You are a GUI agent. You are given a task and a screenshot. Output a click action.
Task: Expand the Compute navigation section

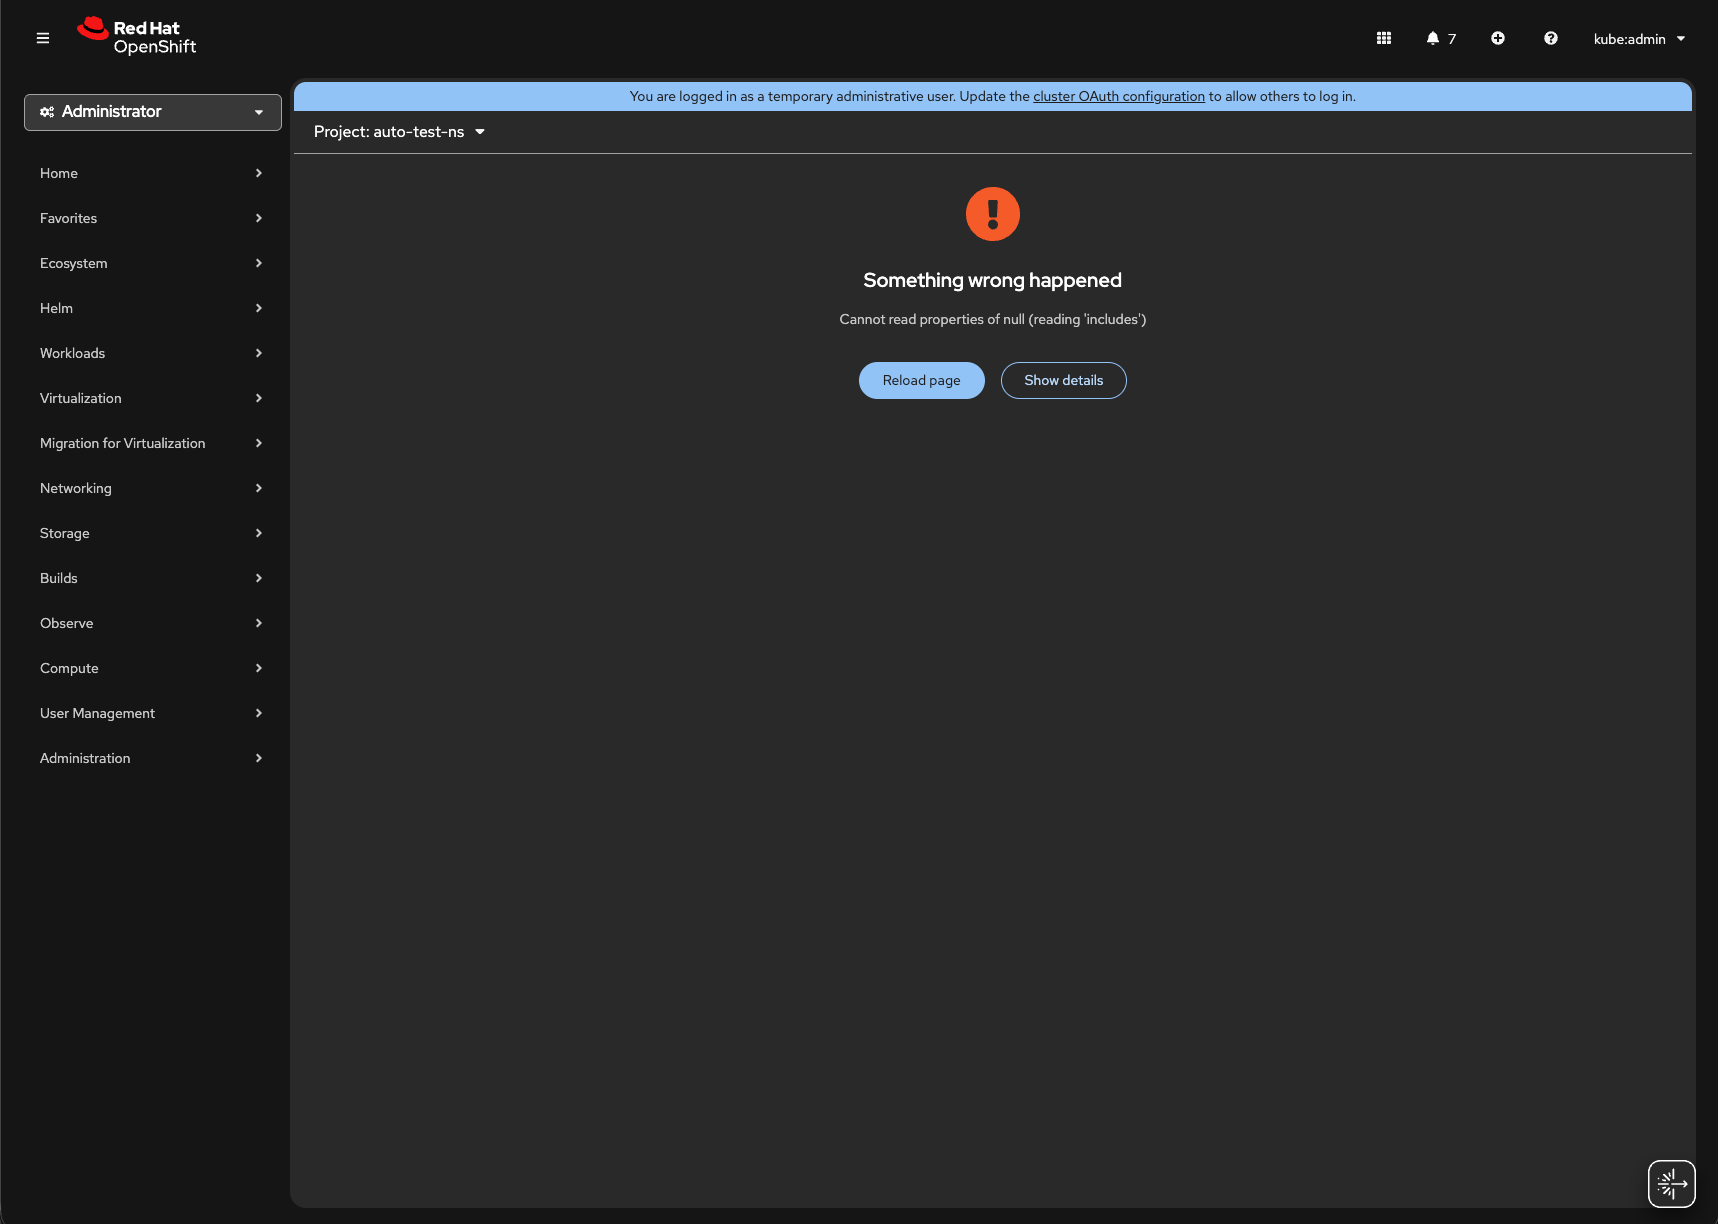(151, 668)
